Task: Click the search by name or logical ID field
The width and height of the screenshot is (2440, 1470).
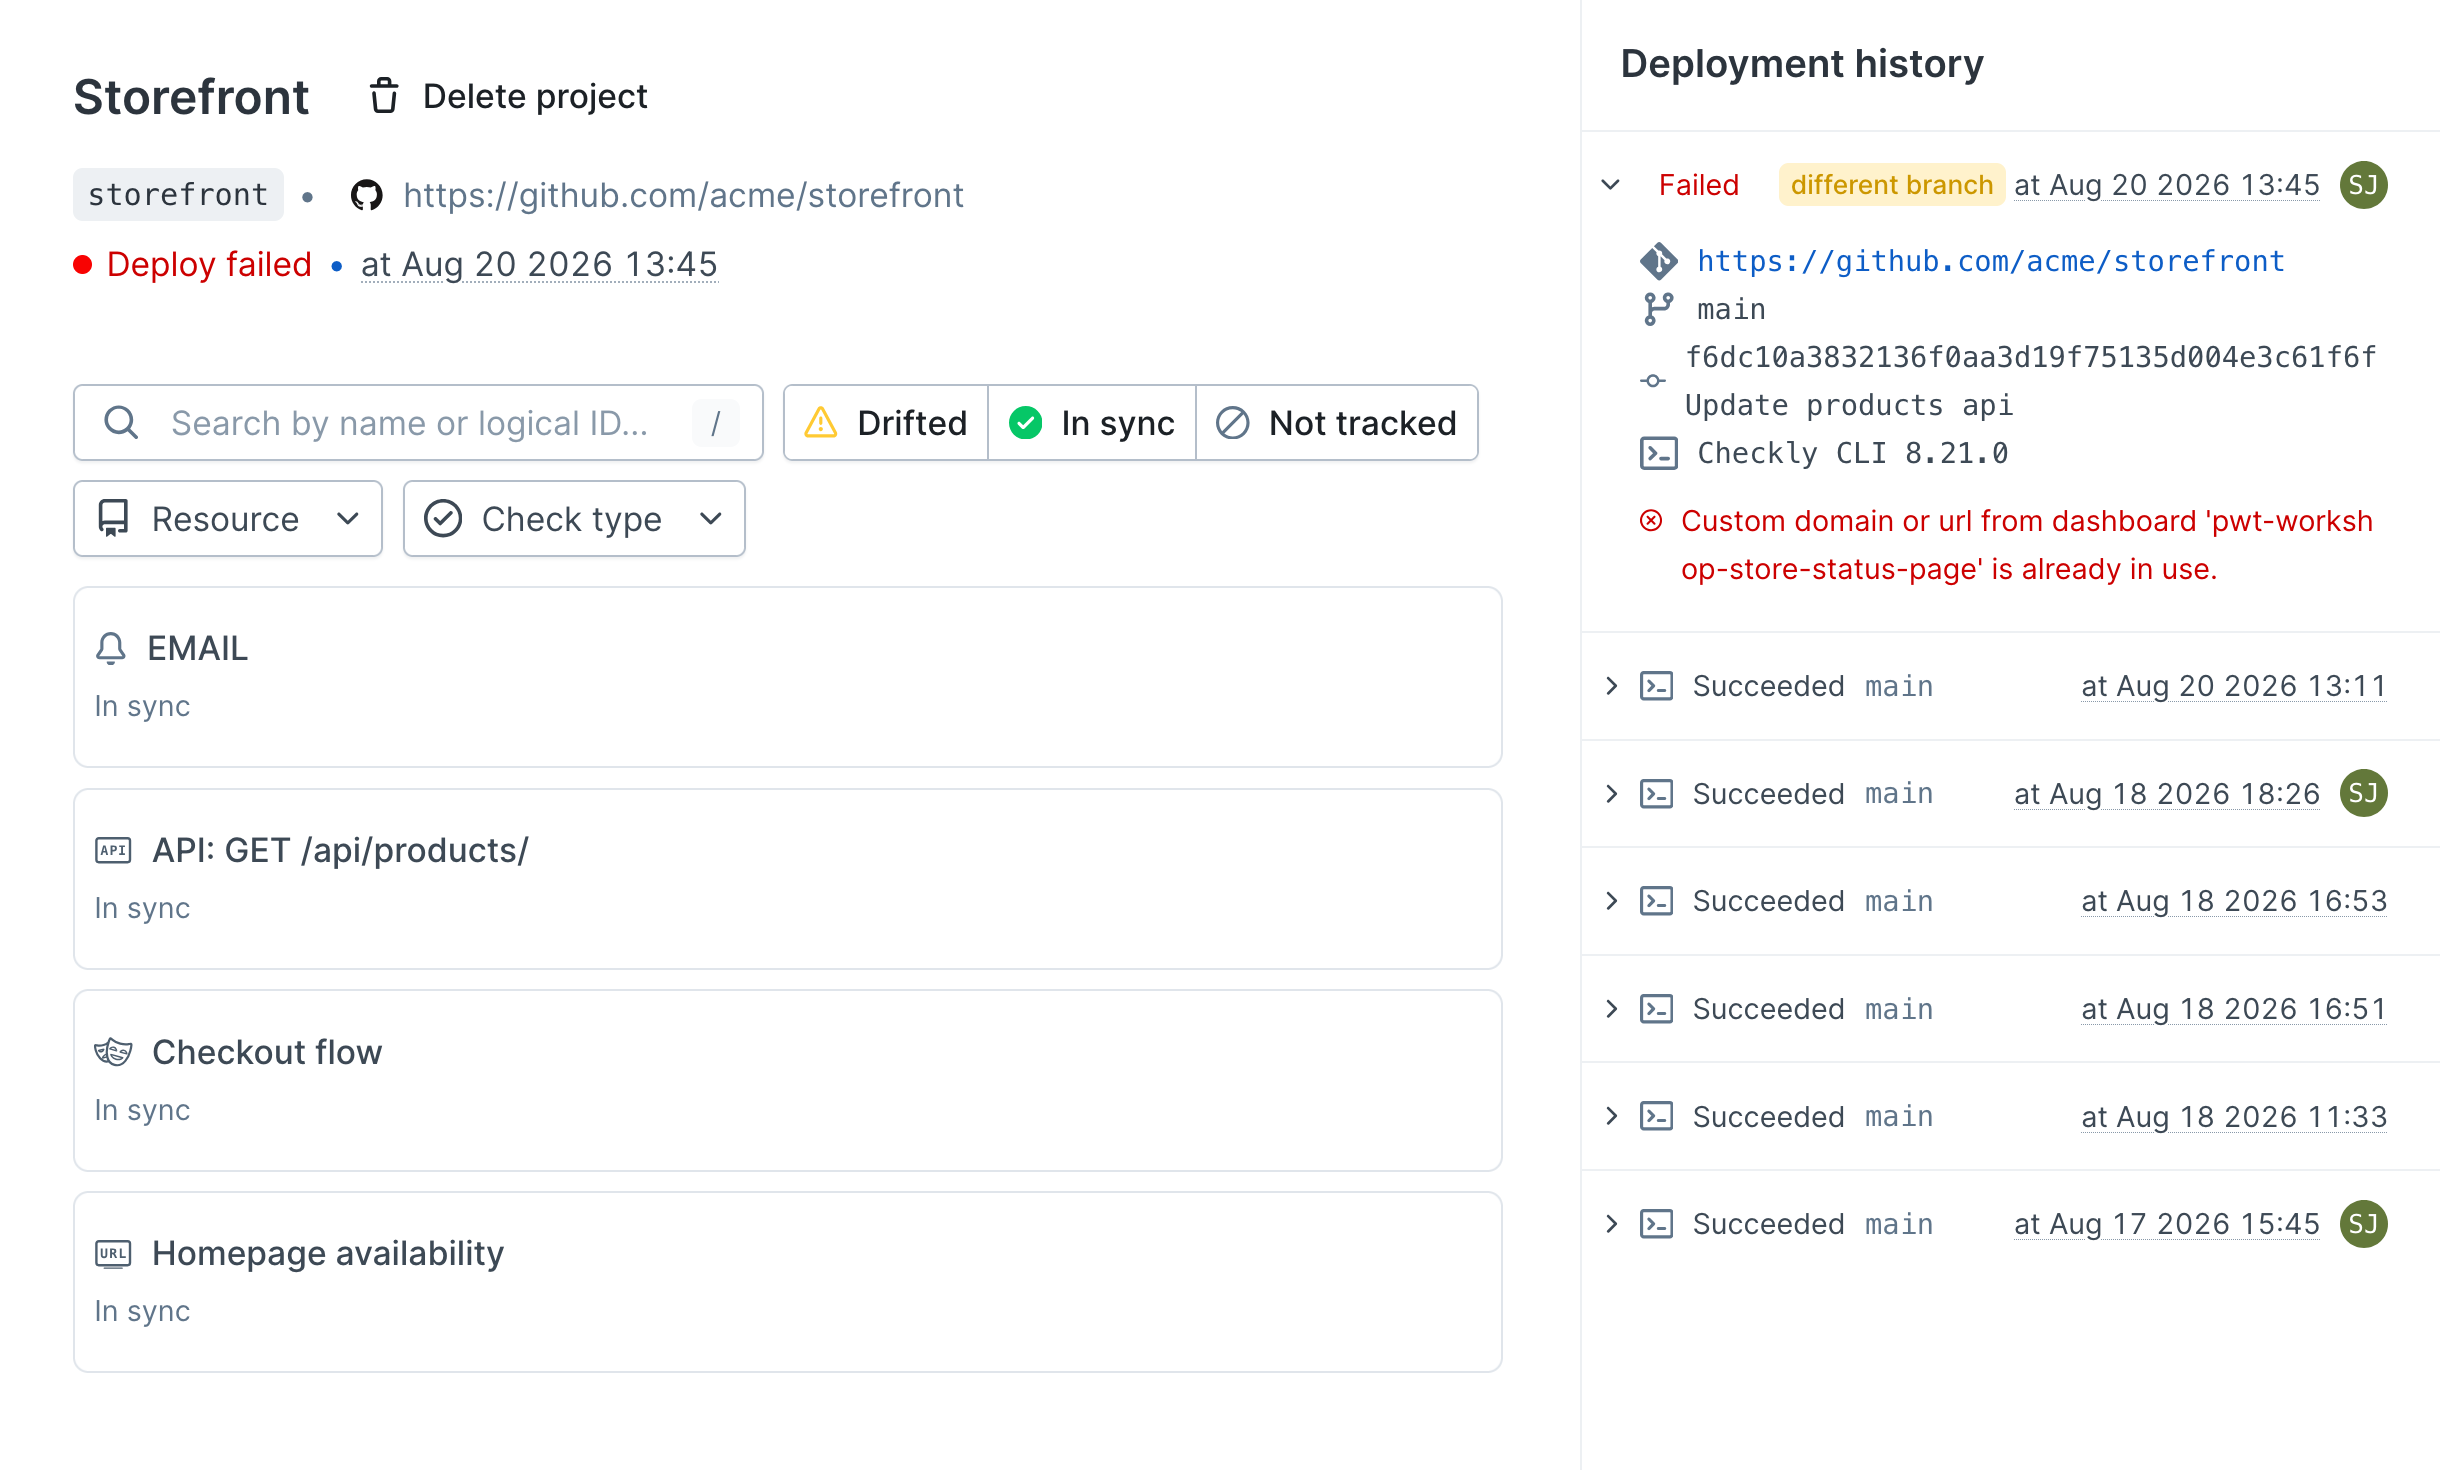Action: click(x=418, y=422)
